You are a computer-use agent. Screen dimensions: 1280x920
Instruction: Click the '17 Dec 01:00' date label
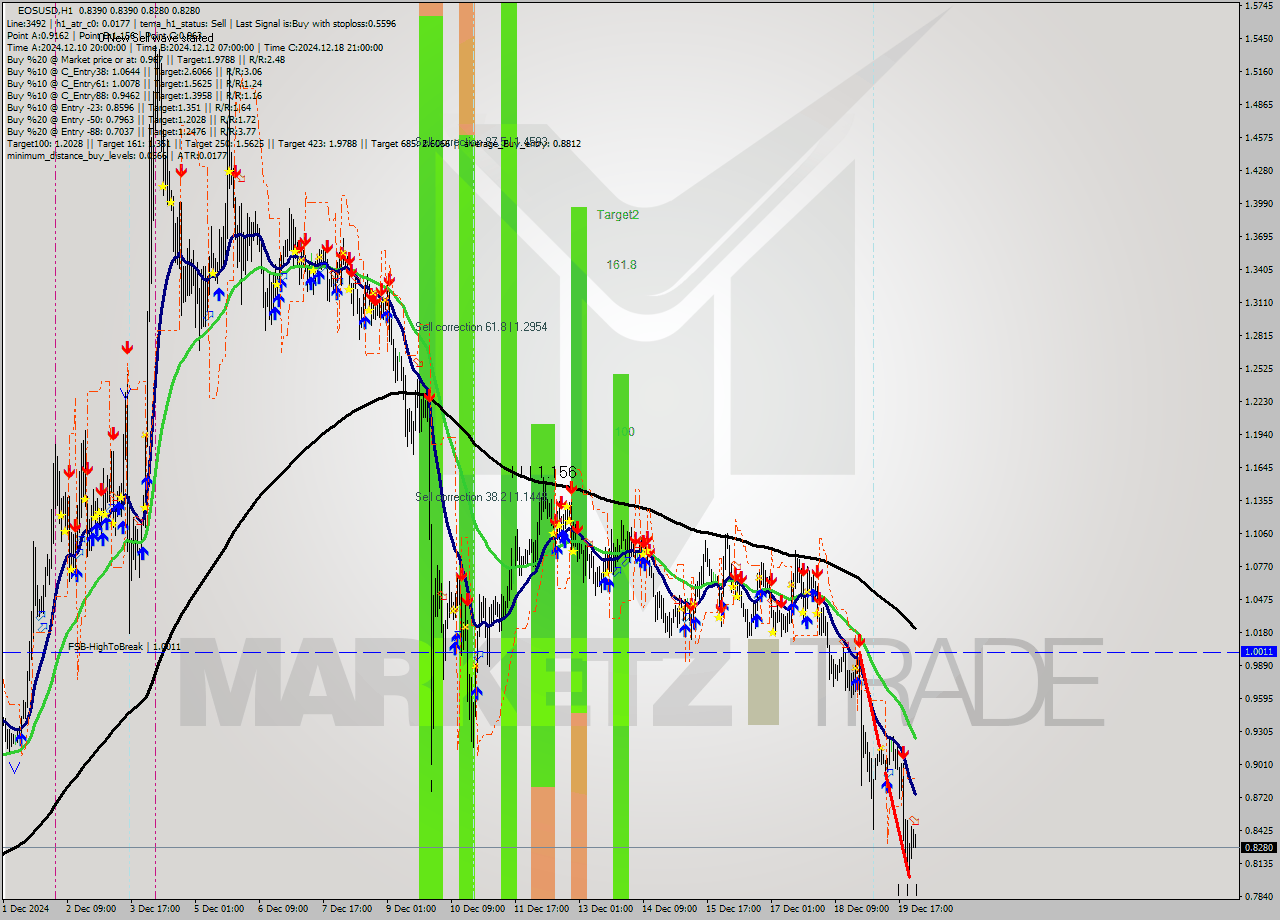click(x=800, y=909)
